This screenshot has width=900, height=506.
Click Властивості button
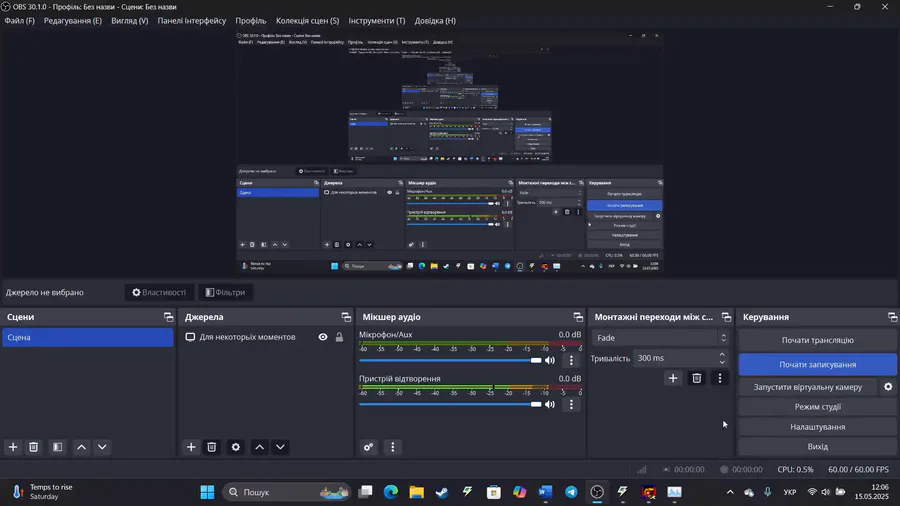tap(159, 293)
